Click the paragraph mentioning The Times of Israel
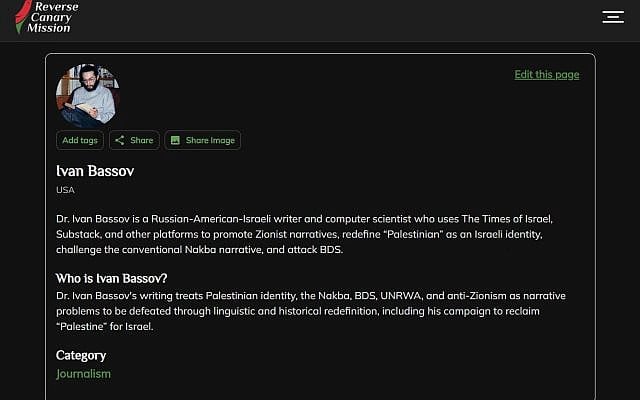 click(x=304, y=234)
